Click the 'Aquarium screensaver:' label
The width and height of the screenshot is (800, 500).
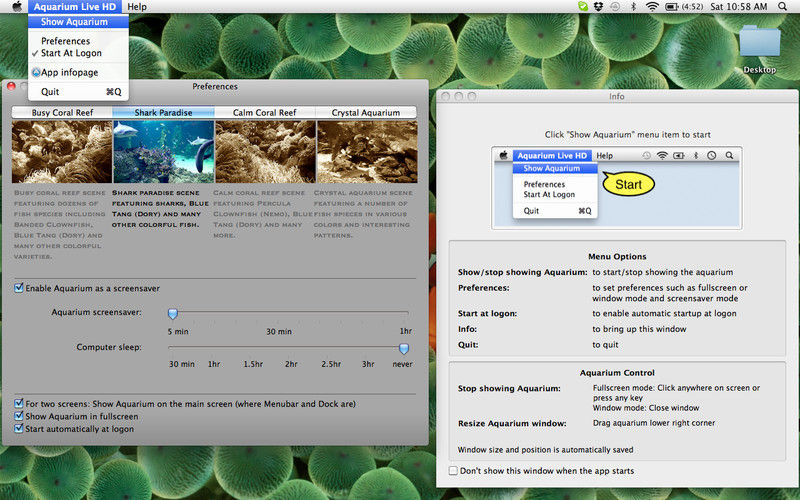coord(96,312)
